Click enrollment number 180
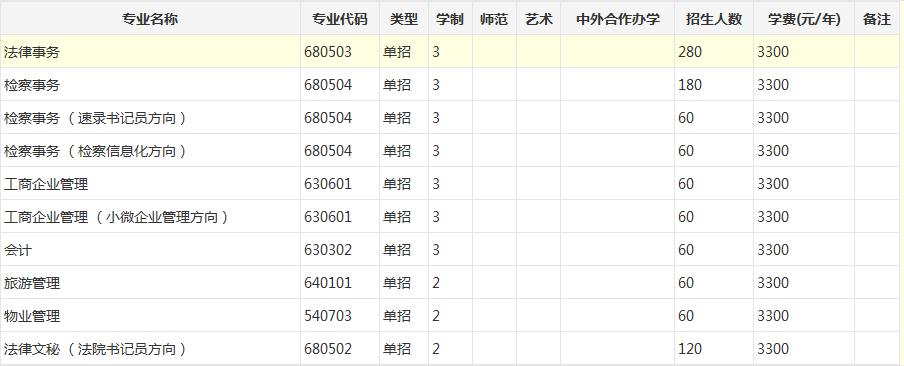 click(690, 85)
